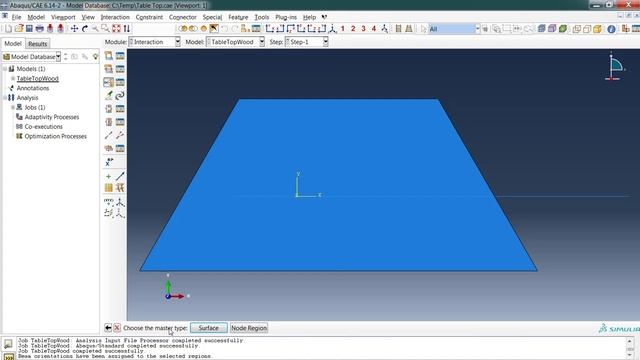Click the Print icon in toolbar
Image resolution: width=640 pixels, height=360 pixels.
point(40,29)
